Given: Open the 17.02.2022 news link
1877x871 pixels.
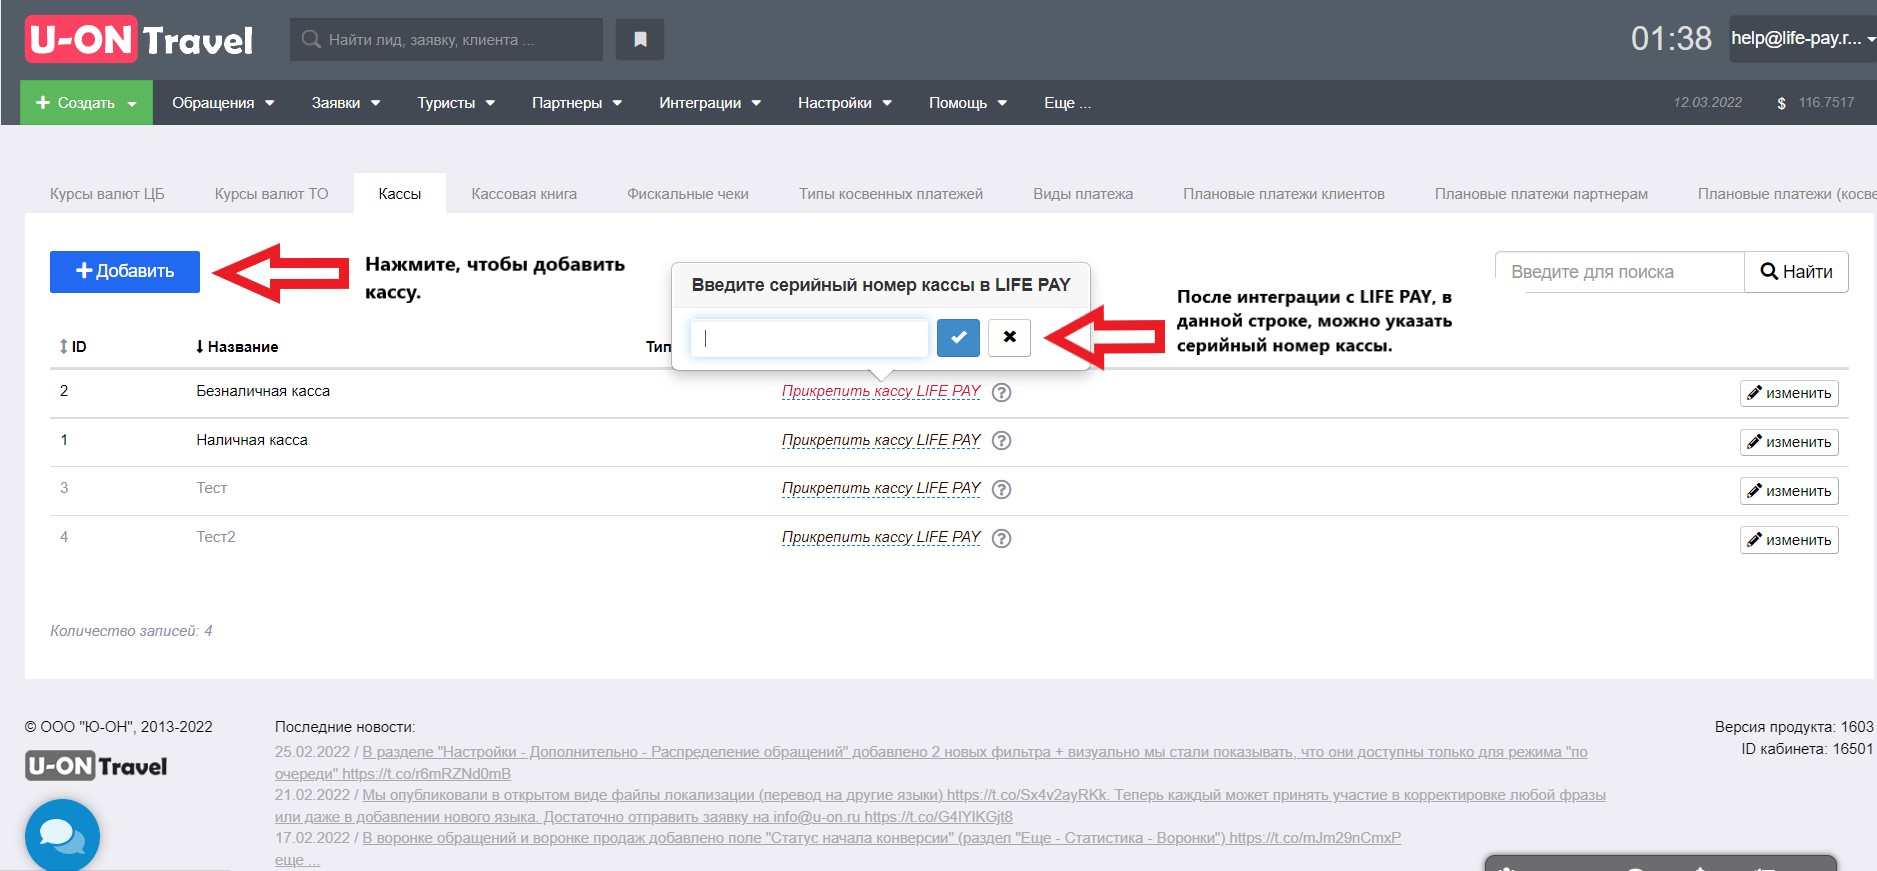Looking at the screenshot, I should pyautogui.click(x=881, y=838).
